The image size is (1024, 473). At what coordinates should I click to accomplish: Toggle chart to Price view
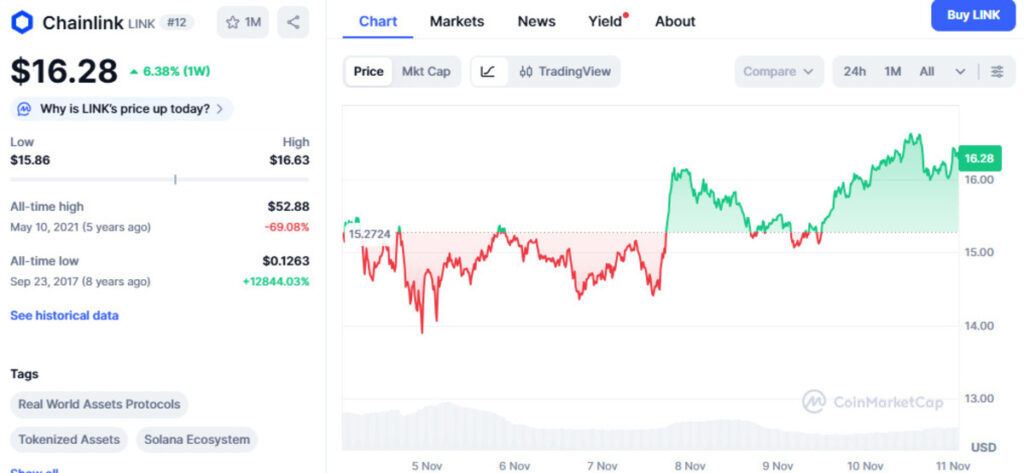point(368,71)
